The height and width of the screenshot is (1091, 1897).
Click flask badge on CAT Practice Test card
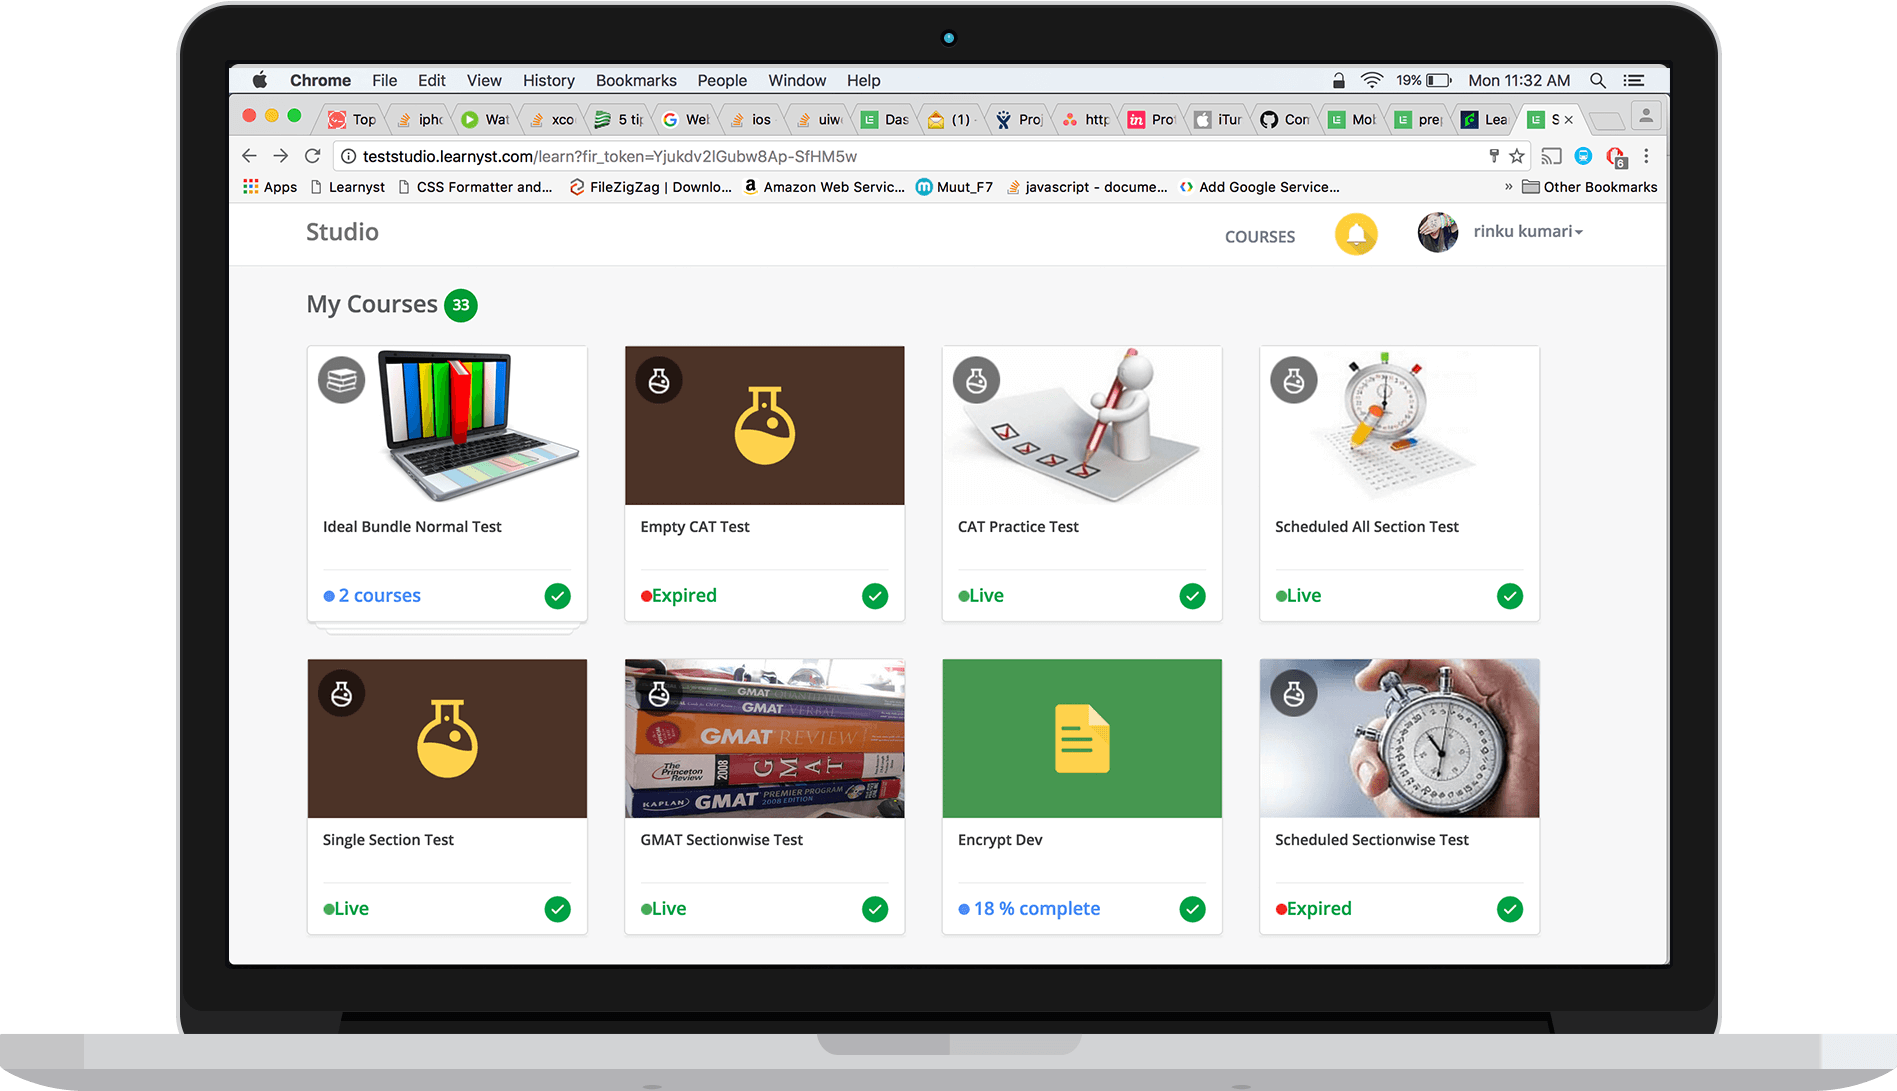click(x=976, y=380)
